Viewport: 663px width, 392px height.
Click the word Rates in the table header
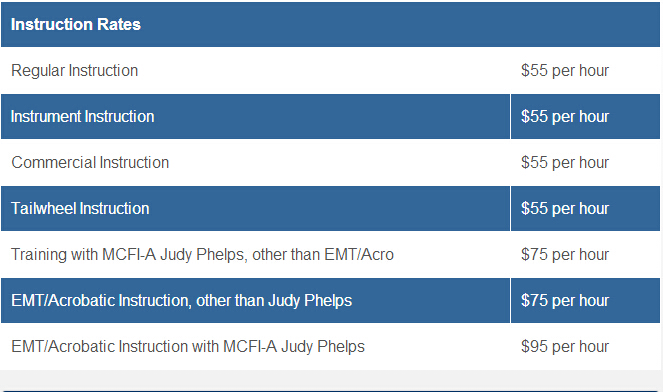tap(119, 24)
